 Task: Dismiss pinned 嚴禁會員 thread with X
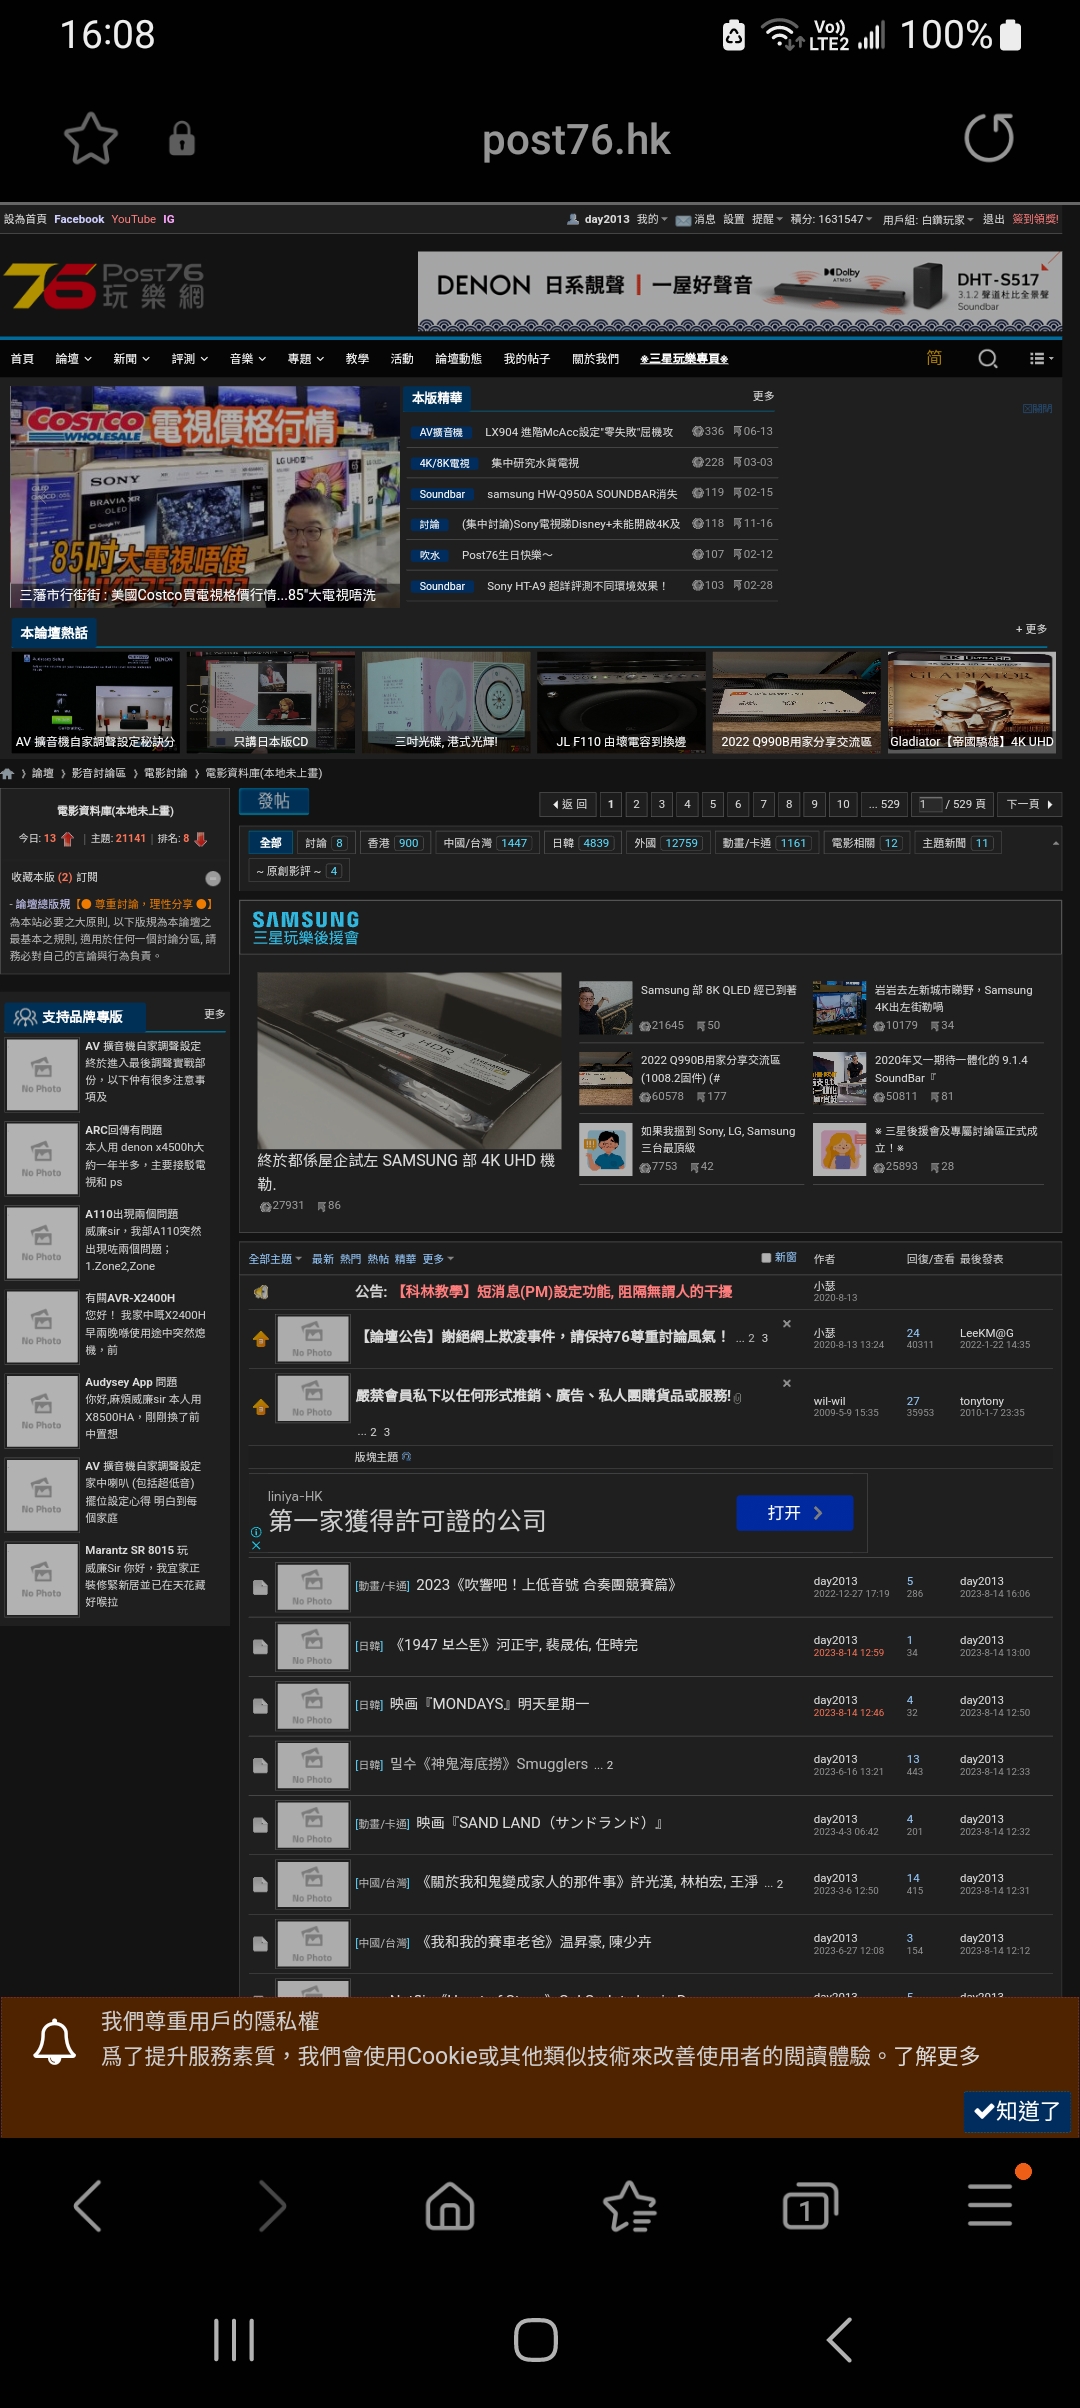[787, 1383]
